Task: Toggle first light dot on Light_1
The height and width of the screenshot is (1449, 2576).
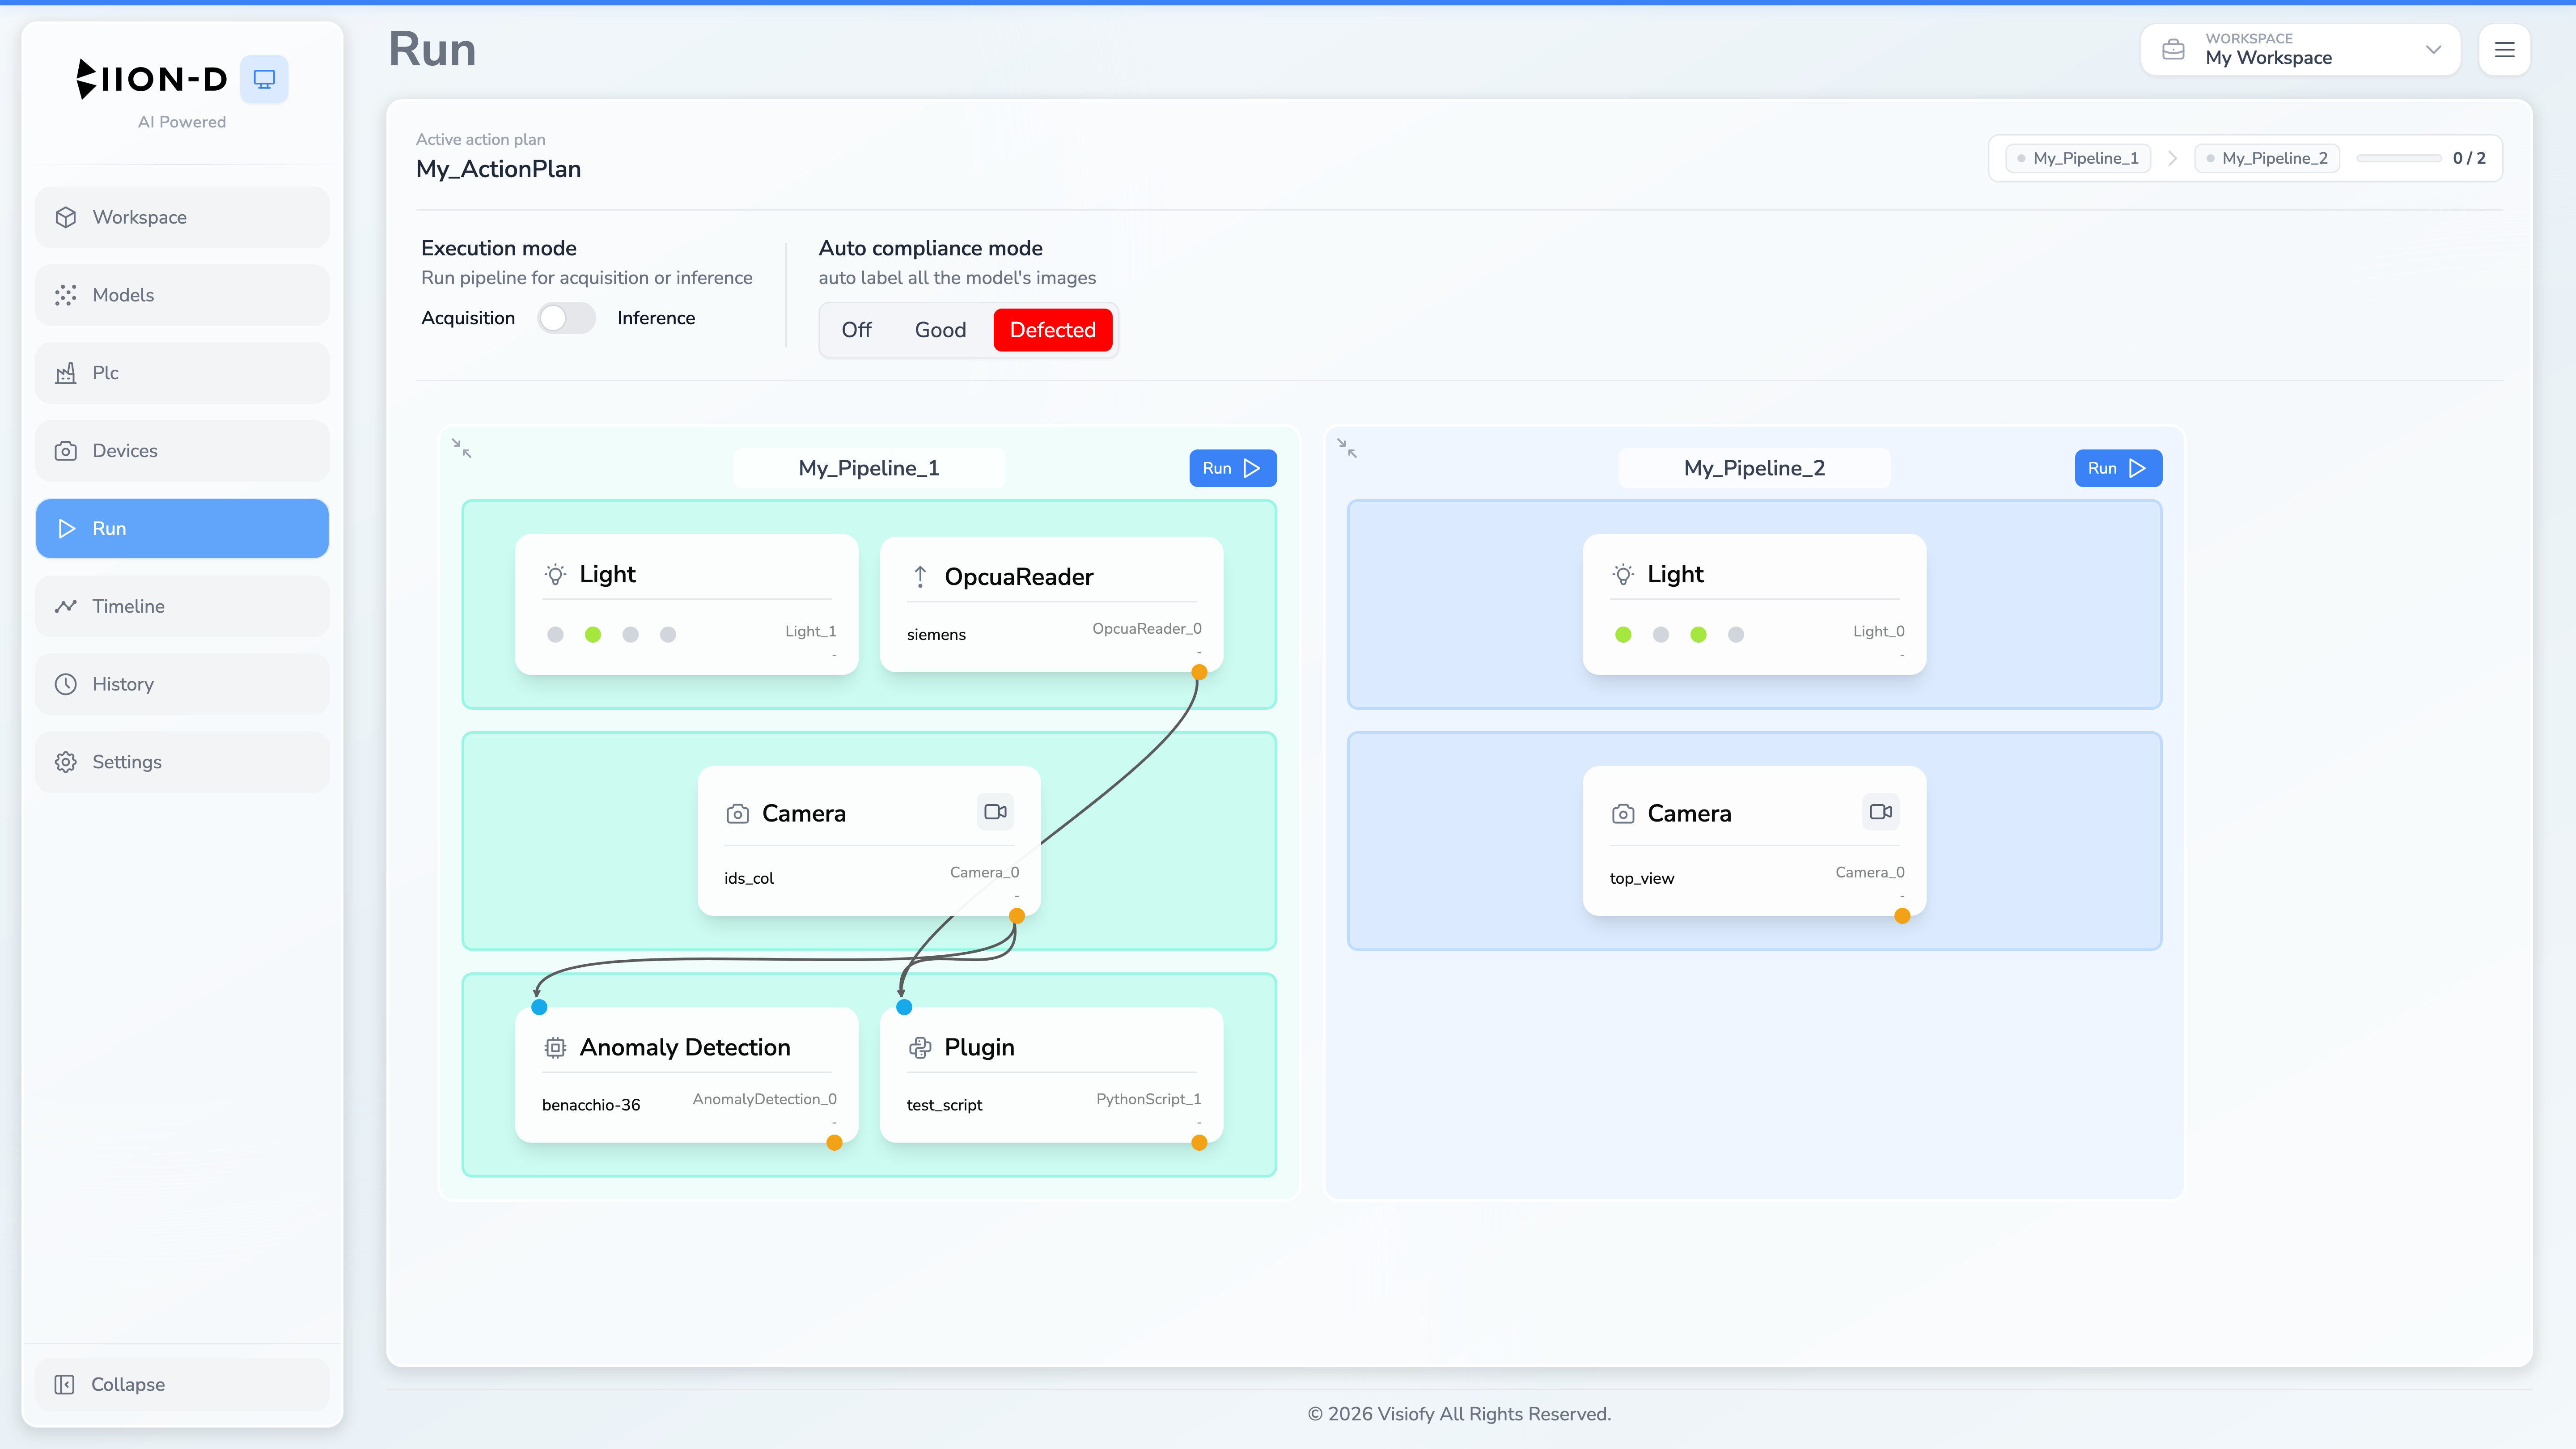Action: point(555,635)
